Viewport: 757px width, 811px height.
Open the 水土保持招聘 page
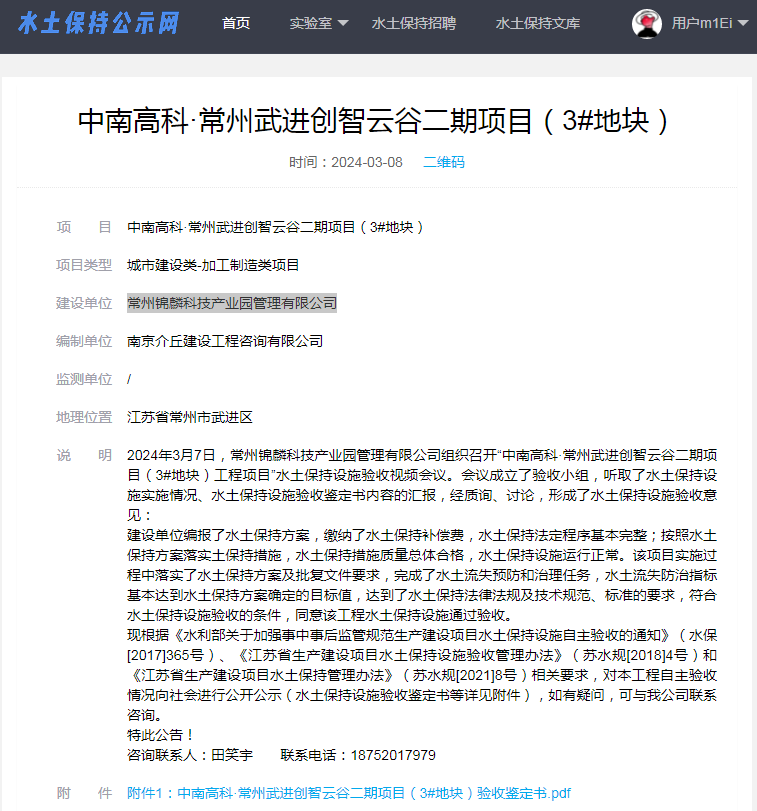click(414, 23)
